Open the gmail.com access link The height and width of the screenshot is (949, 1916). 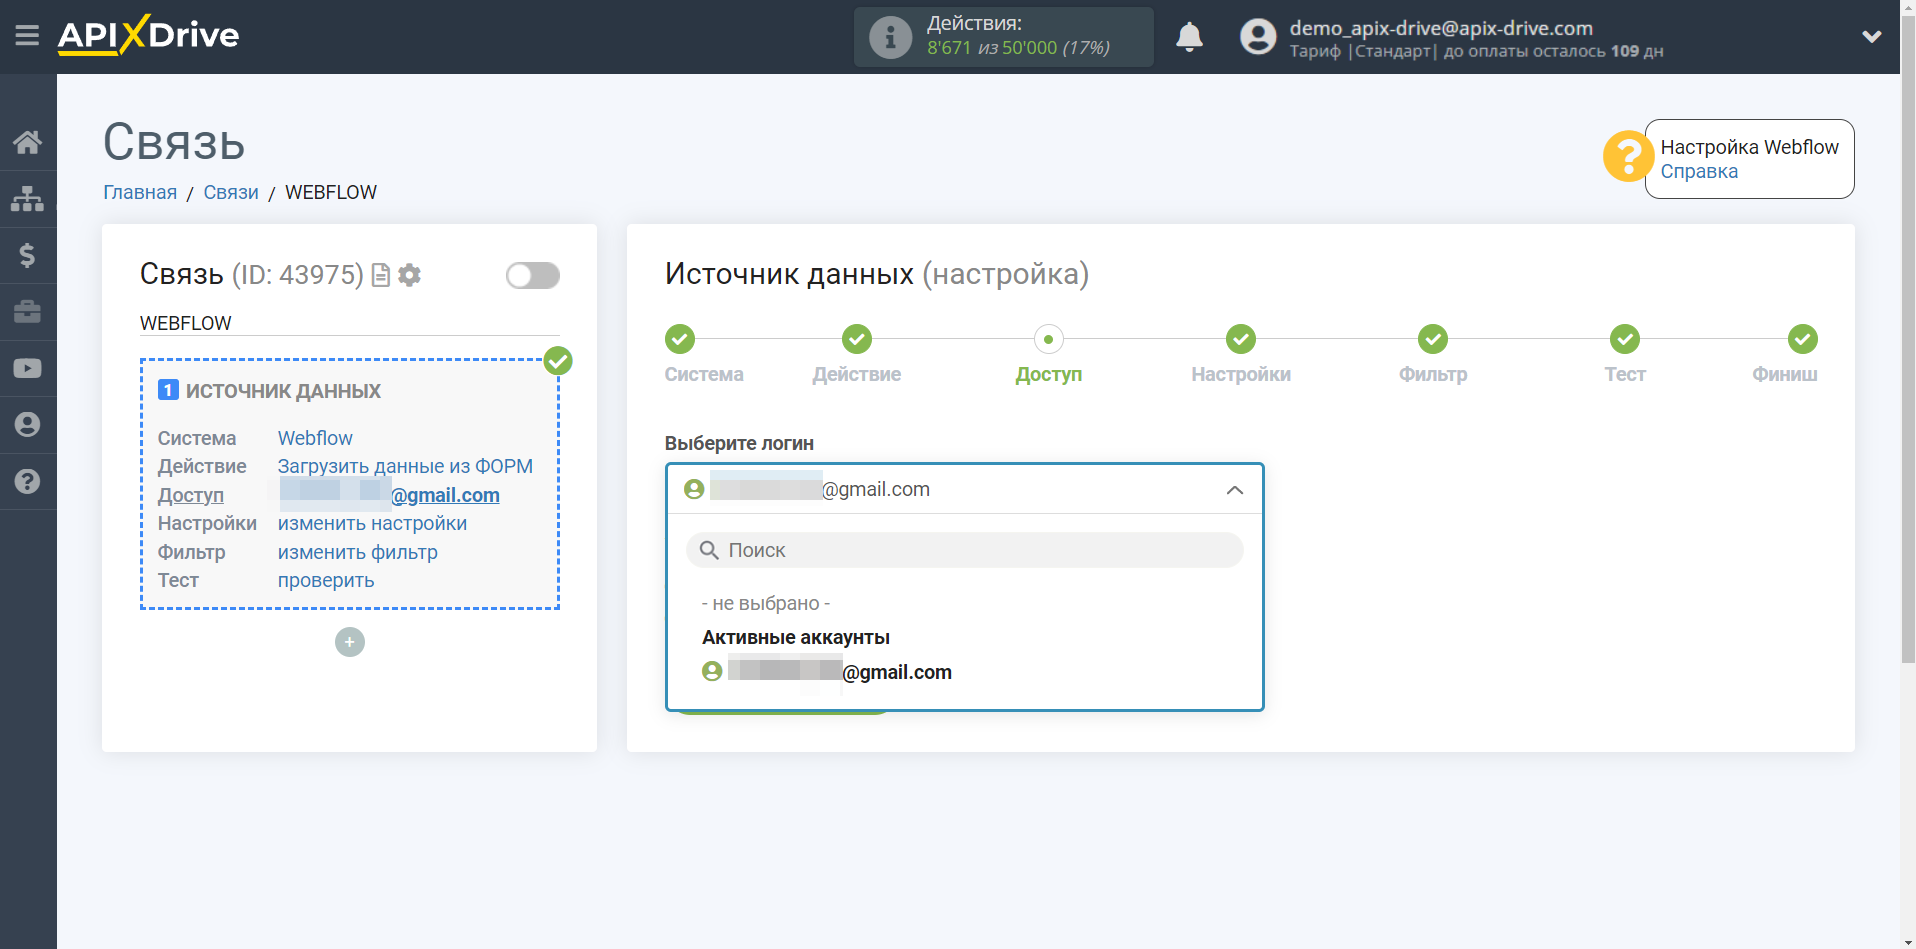point(389,495)
